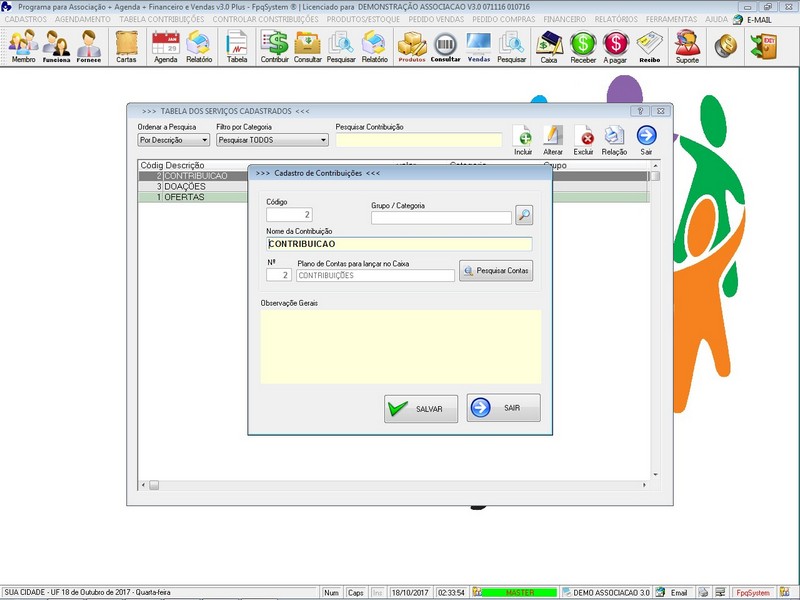
Task: Click the SAIR button in Cadastro dialog
Action: point(504,408)
